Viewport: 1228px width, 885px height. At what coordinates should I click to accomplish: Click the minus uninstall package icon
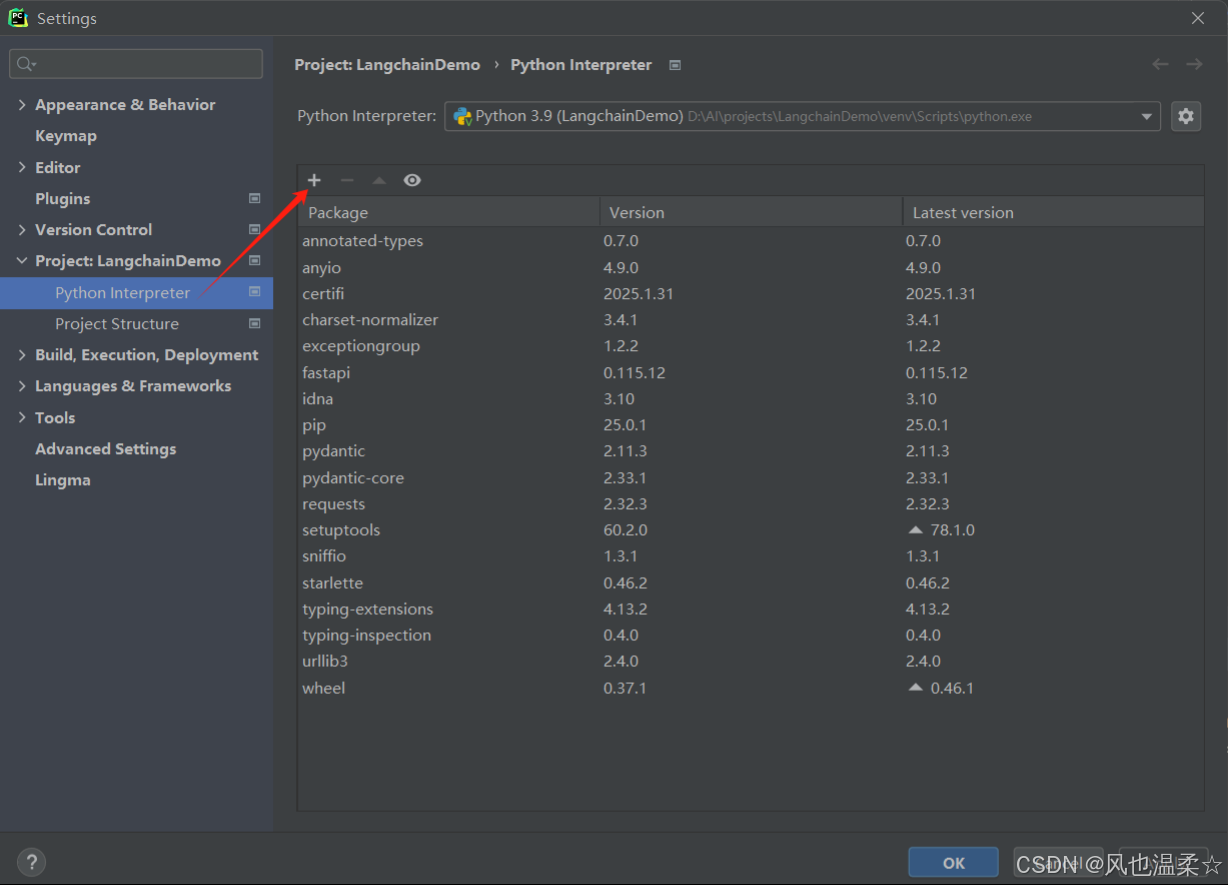347,180
